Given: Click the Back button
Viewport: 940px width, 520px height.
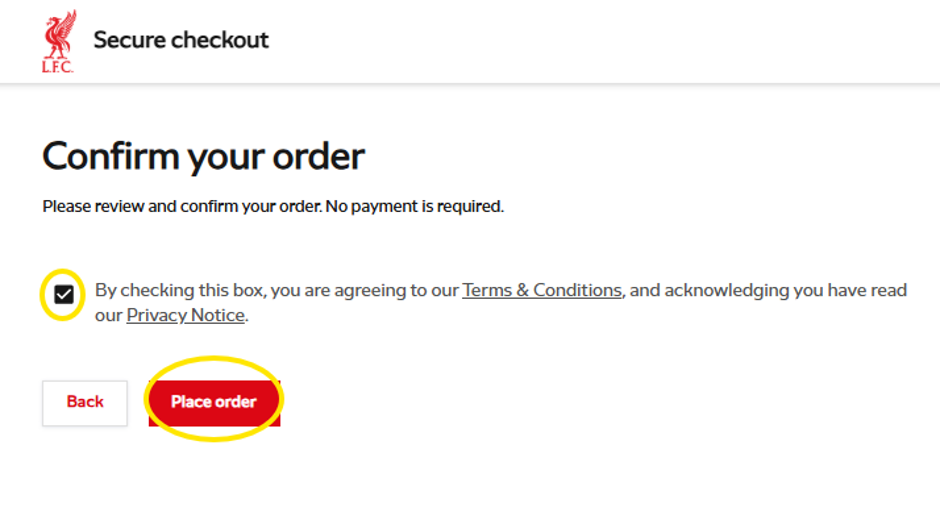Looking at the screenshot, I should tap(85, 403).
